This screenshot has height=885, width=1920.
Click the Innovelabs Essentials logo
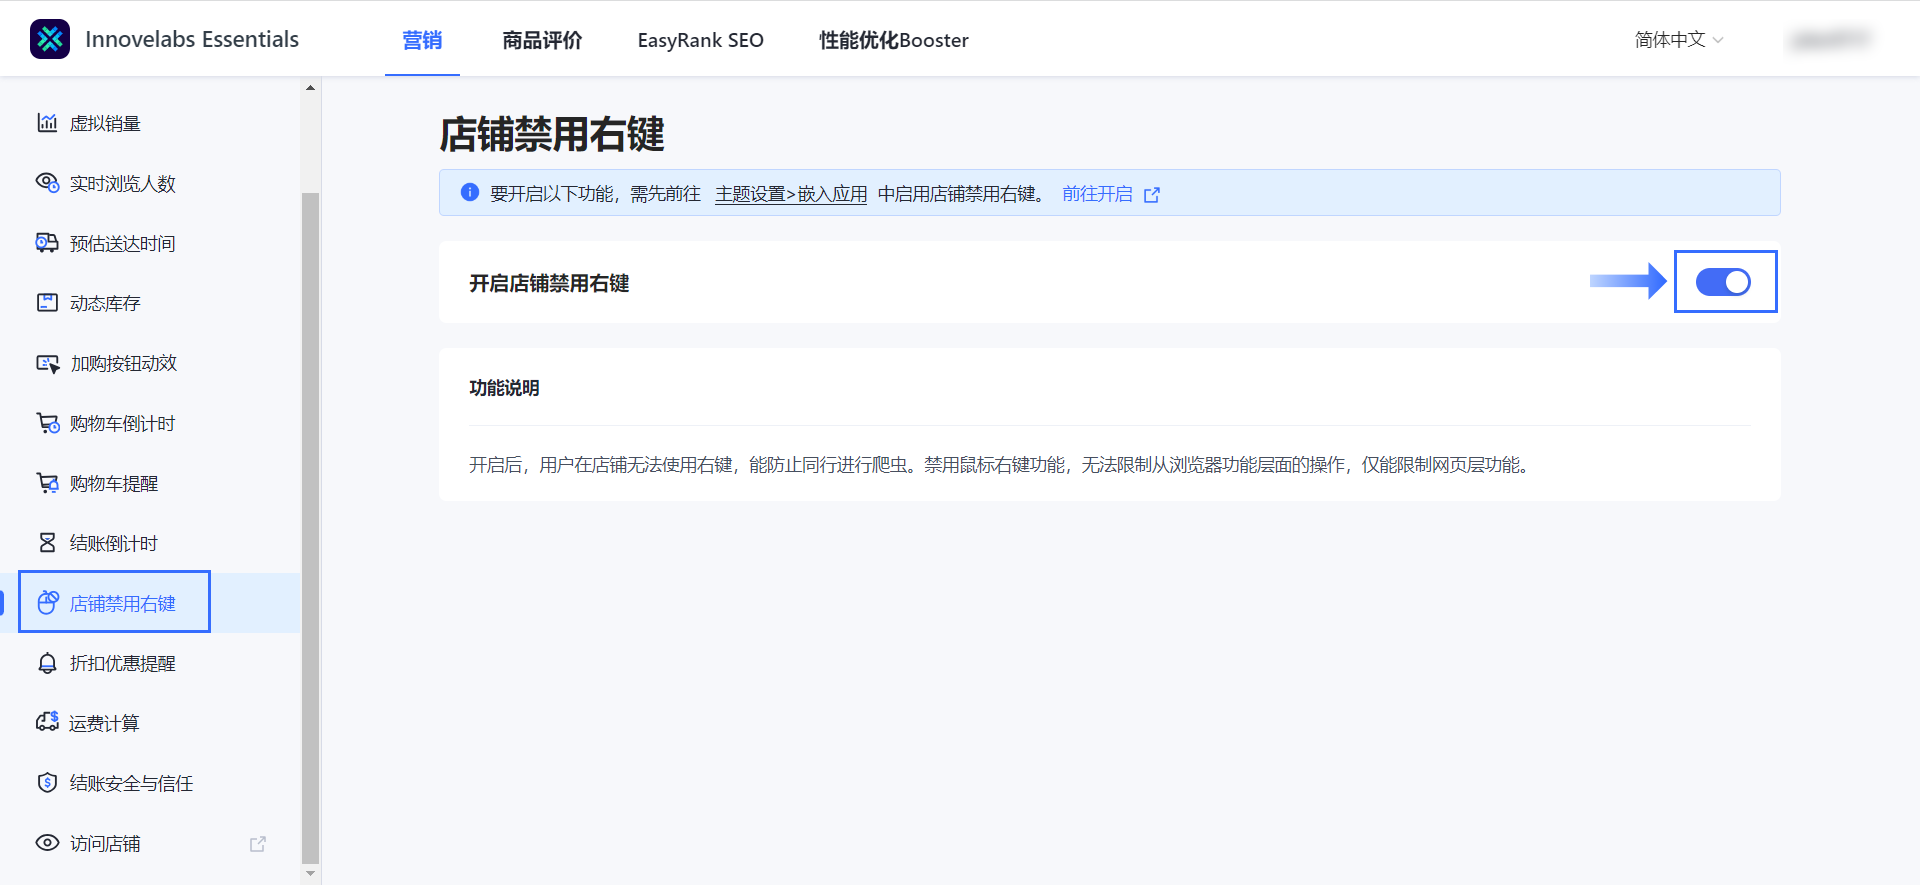[50, 39]
